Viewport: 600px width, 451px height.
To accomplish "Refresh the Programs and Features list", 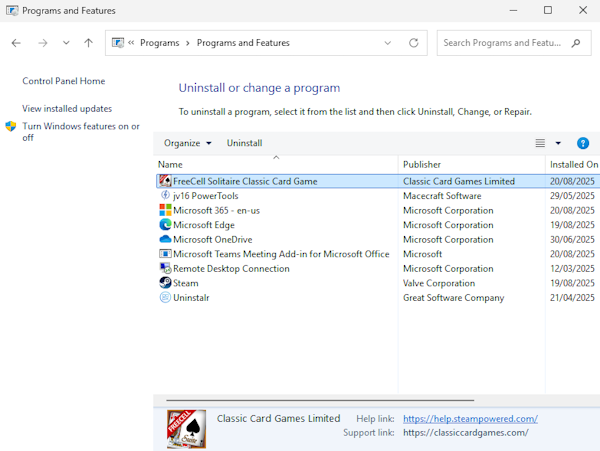I will pos(414,43).
